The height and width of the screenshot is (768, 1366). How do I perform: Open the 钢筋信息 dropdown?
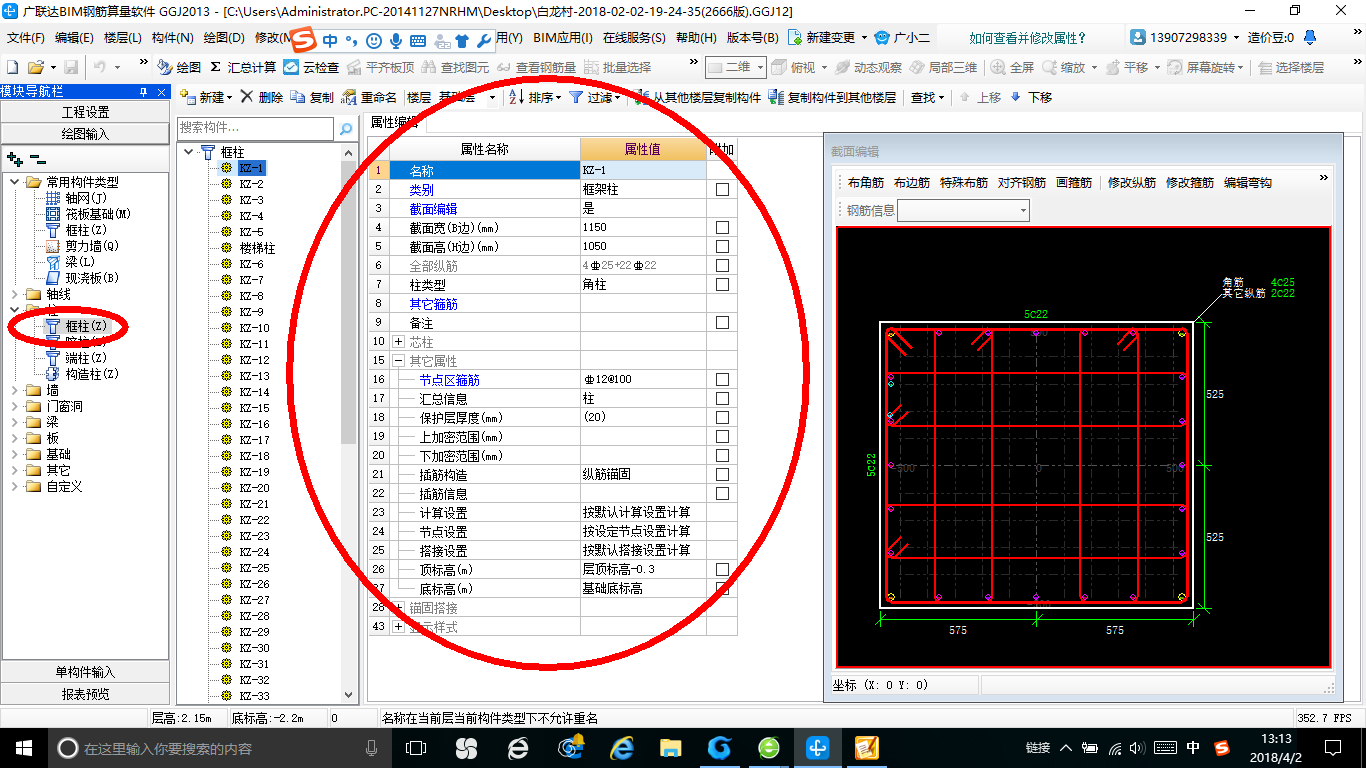click(x=1023, y=211)
